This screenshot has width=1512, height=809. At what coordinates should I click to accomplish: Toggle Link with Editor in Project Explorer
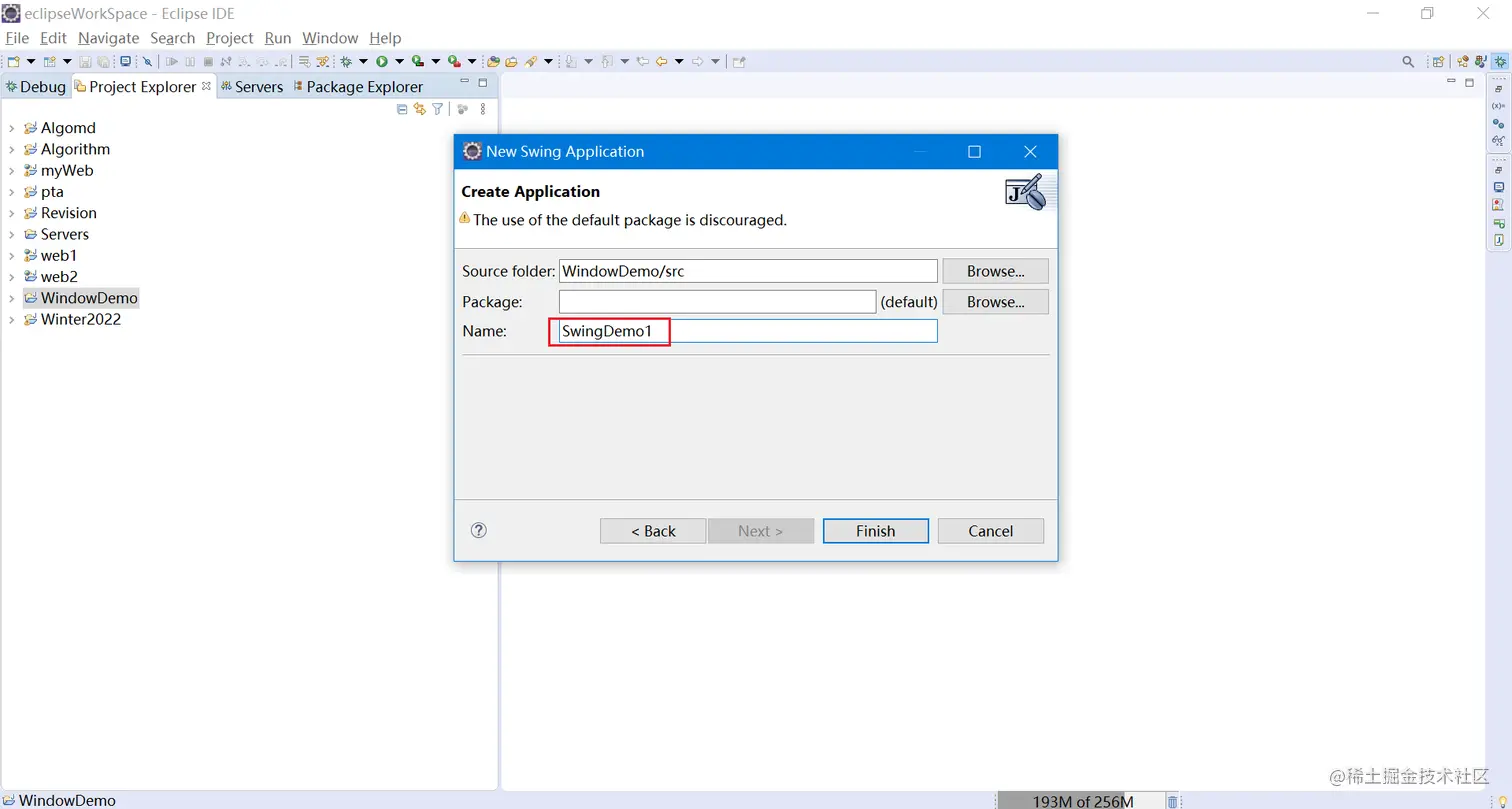[419, 109]
